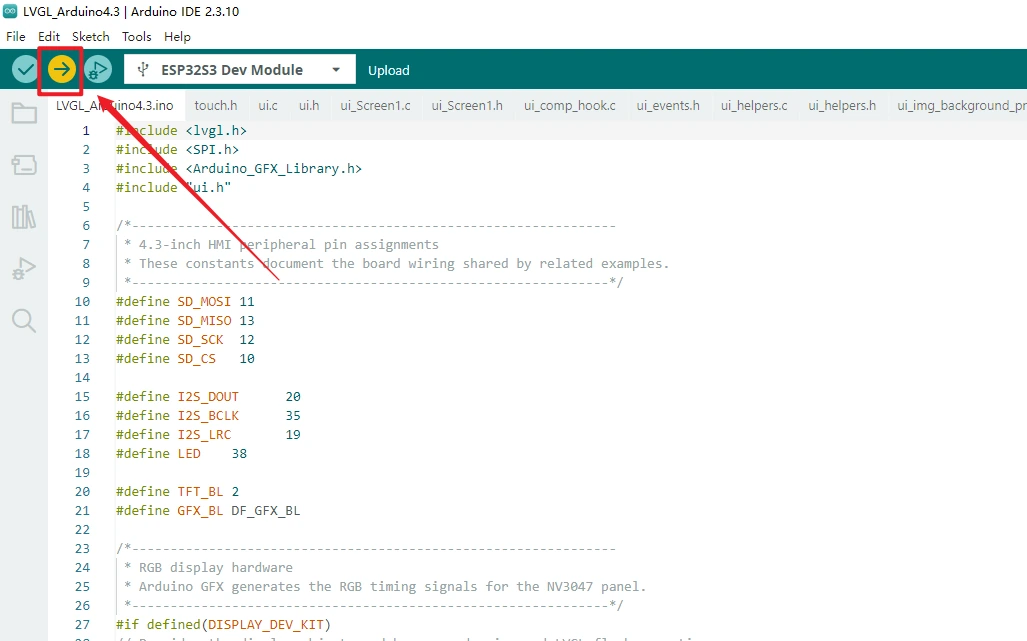Open the File menu

[x=16, y=37]
